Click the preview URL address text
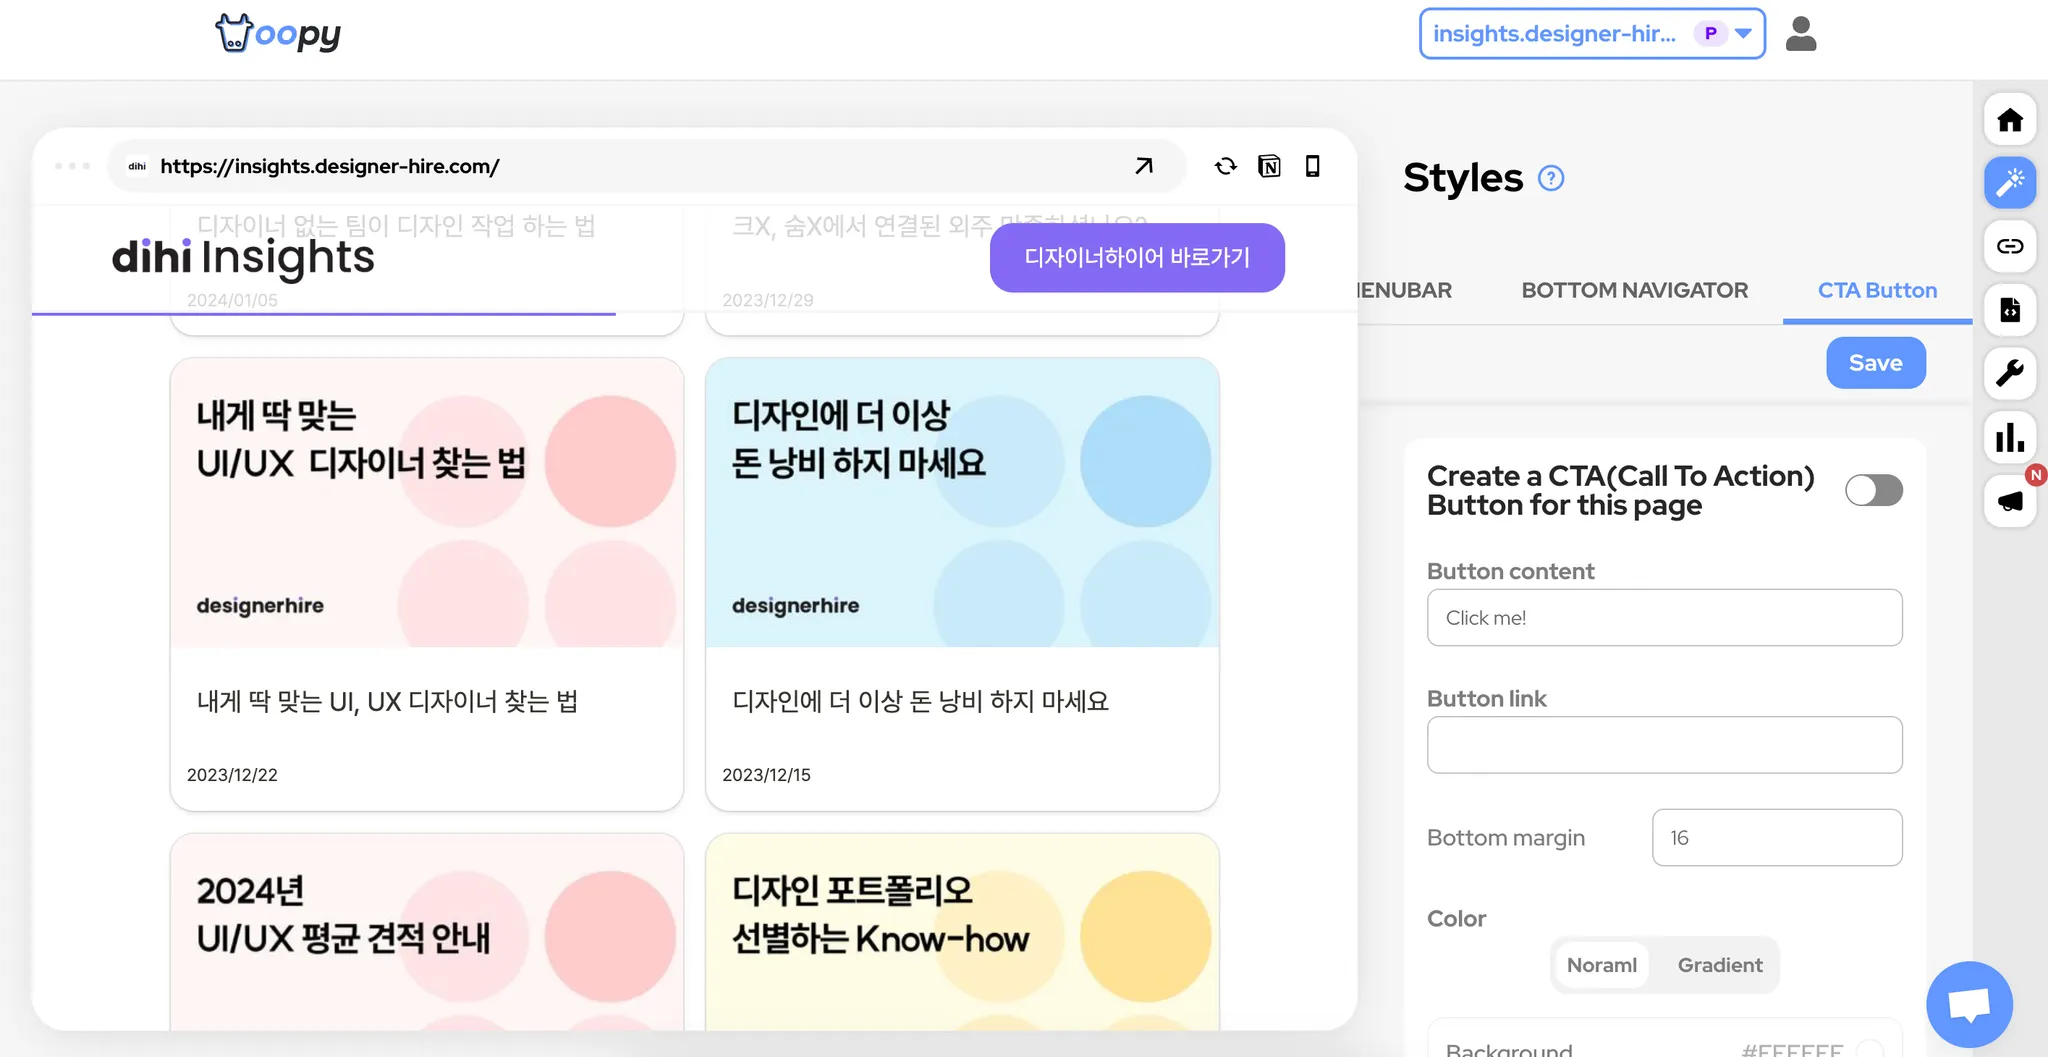This screenshot has width=2048, height=1057. click(x=330, y=166)
